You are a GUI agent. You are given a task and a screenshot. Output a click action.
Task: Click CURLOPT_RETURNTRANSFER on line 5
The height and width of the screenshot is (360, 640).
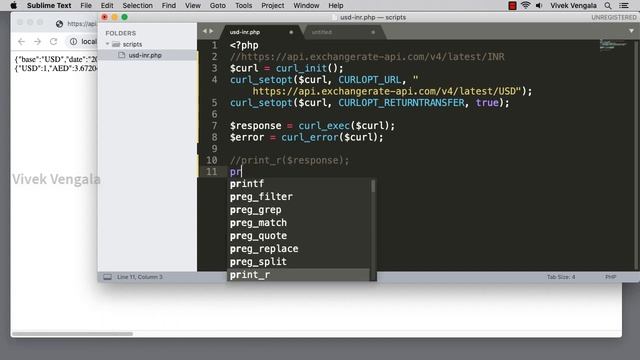coord(401,102)
